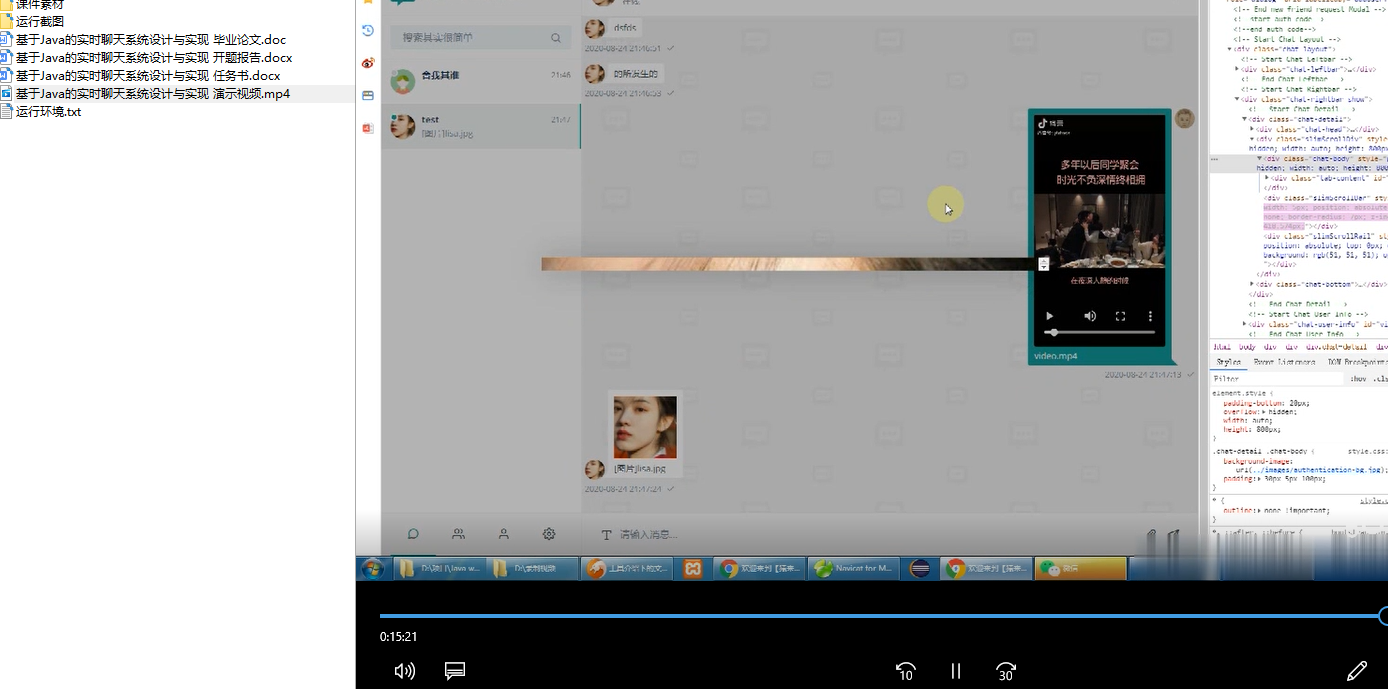Click the styles Filter input in DevTools

(x=1275, y=379)
